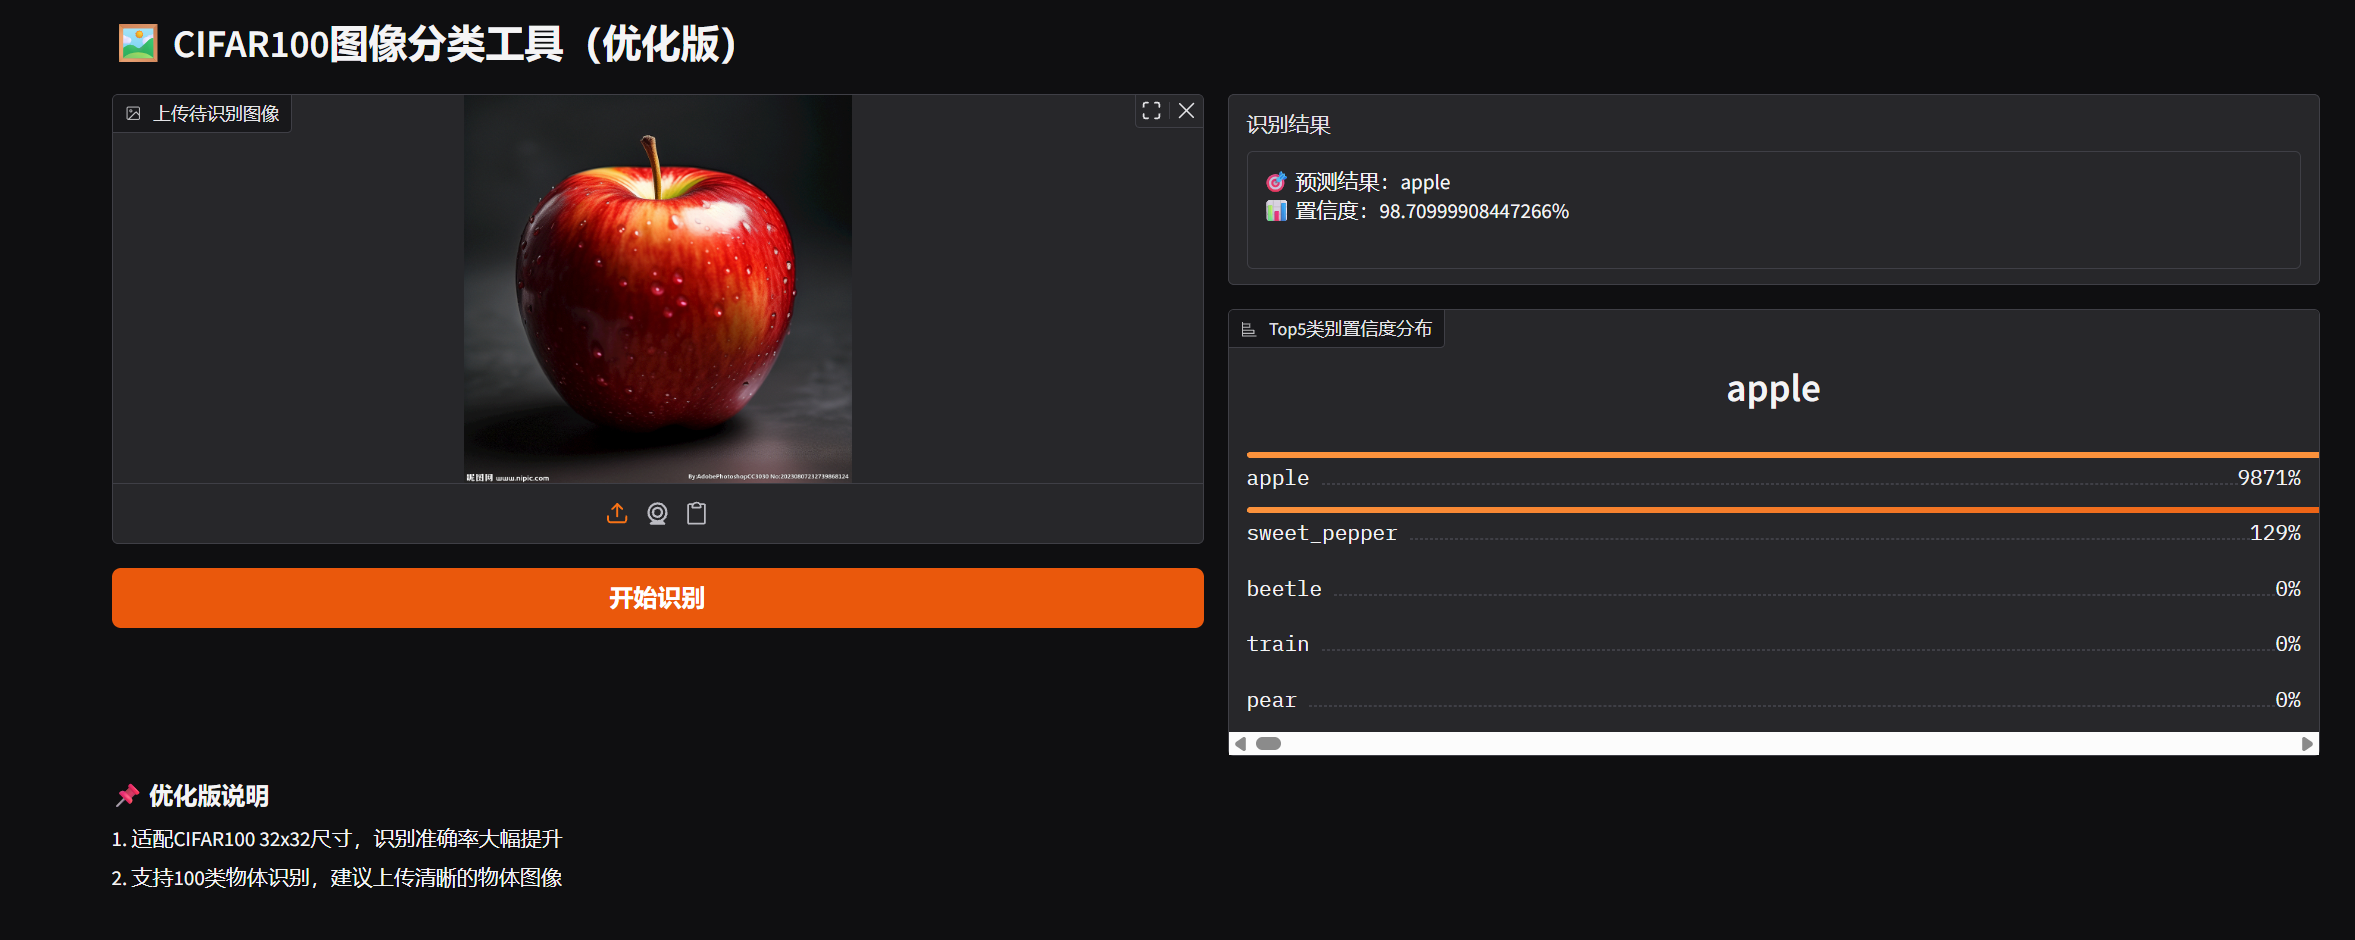The height and width of the screenshot is (940, 2355).
Task: Click the orange apple confidence bar
Action: (1782, 455)
